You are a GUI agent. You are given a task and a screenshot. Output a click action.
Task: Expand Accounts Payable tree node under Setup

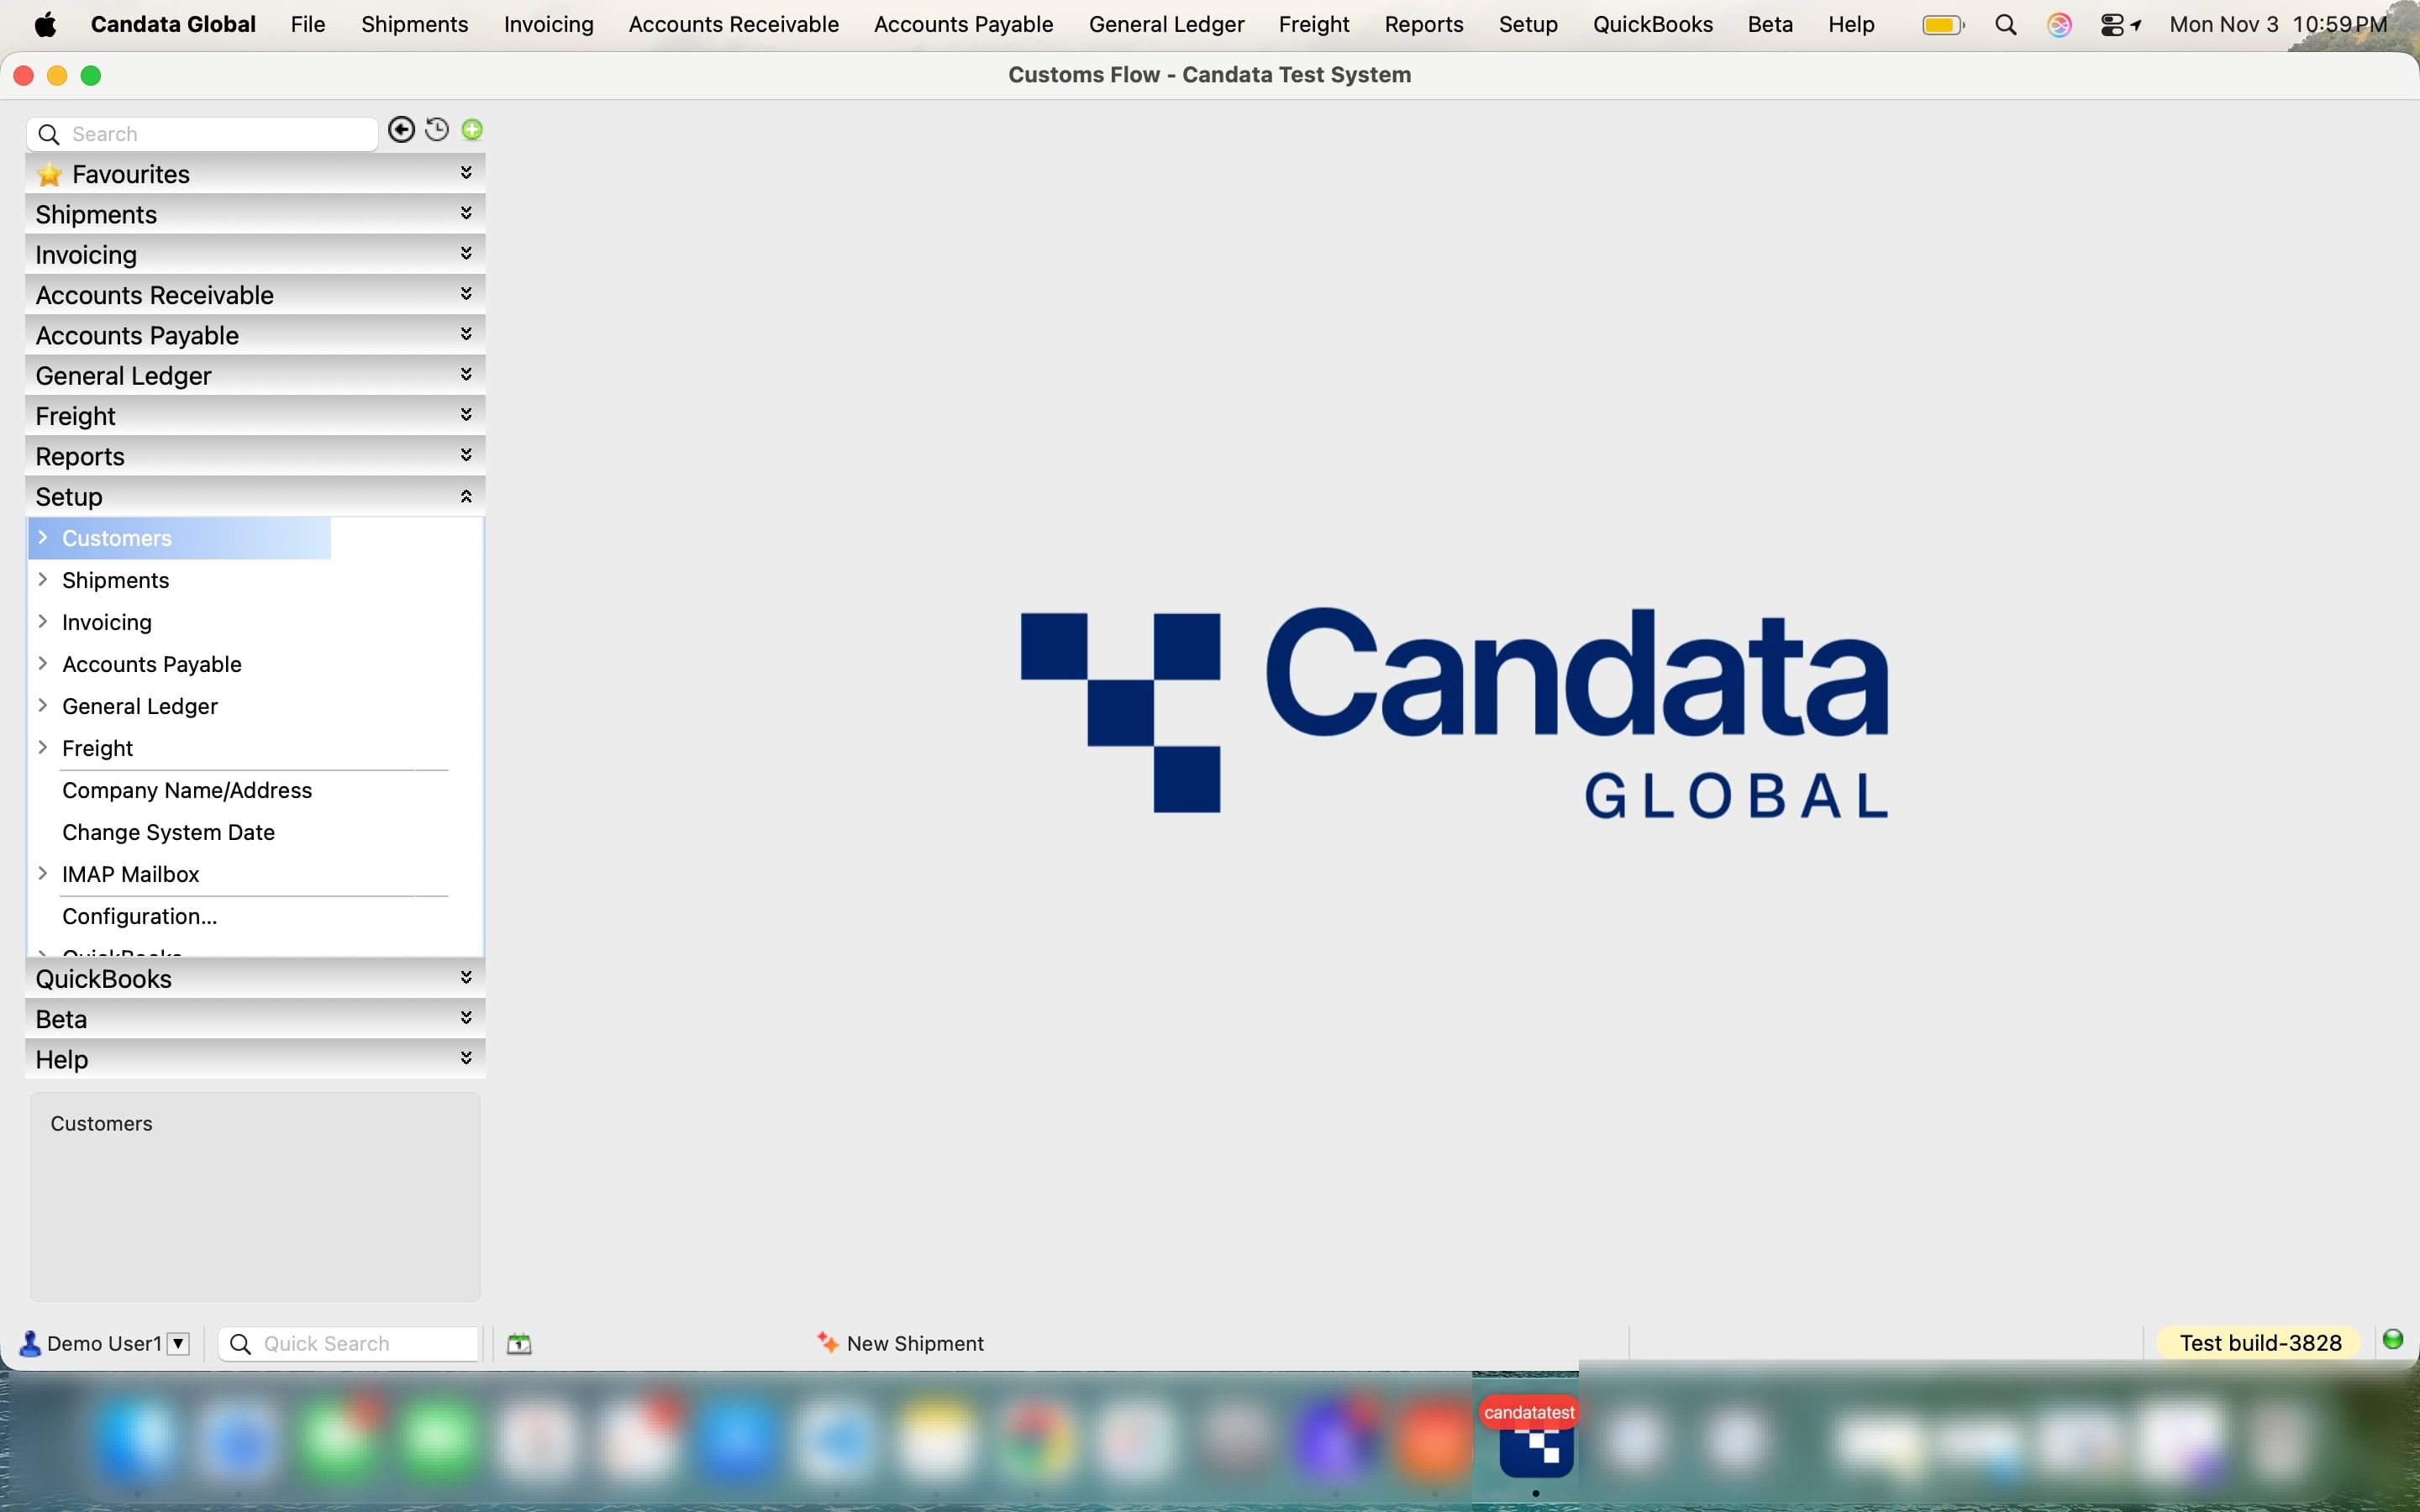(43, 664)
